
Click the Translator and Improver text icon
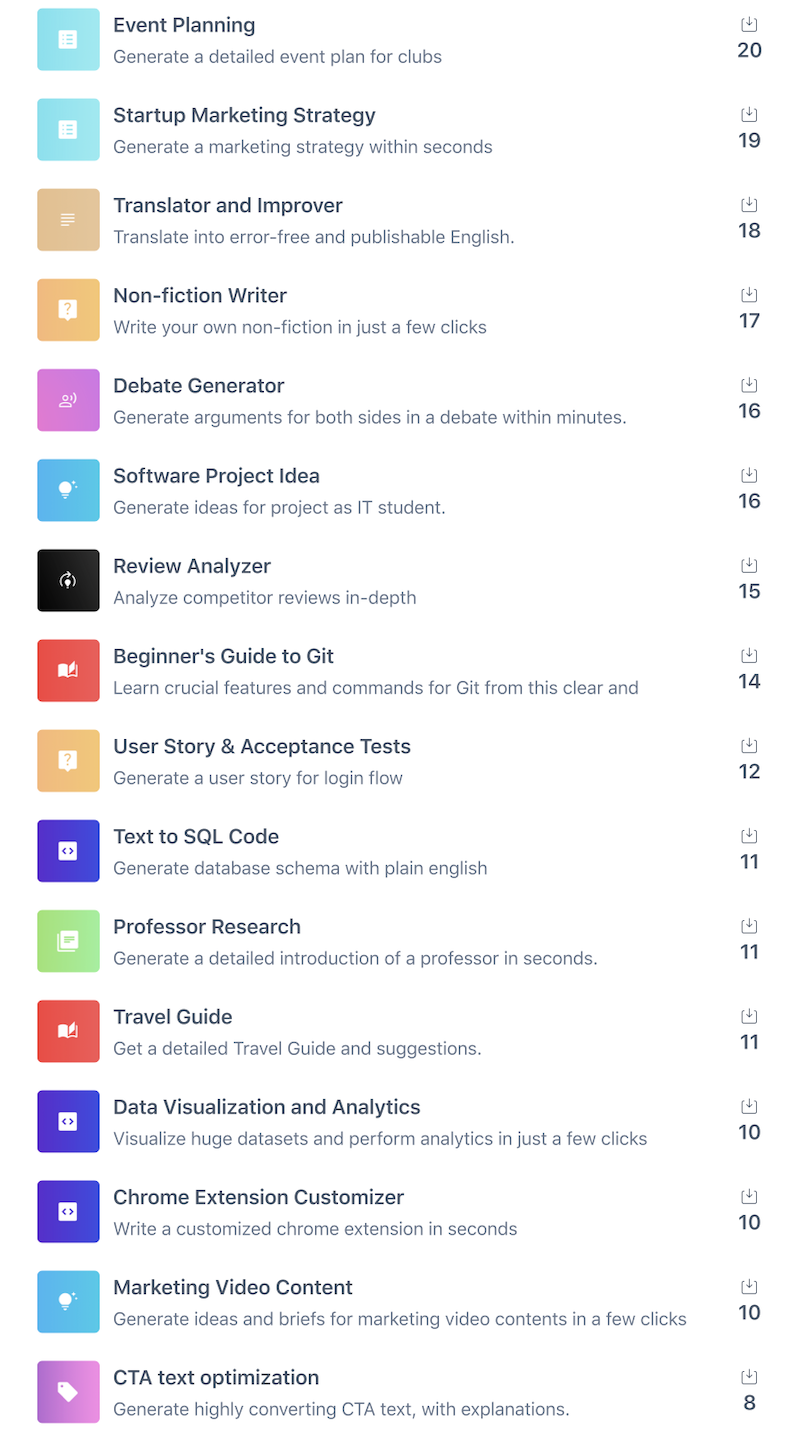point(68,220)
